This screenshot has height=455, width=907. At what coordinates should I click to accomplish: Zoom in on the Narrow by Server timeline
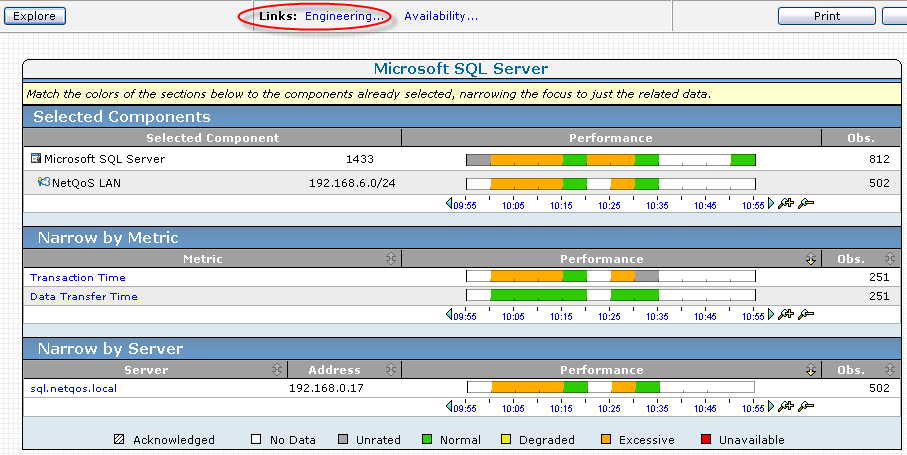point(786,406)
